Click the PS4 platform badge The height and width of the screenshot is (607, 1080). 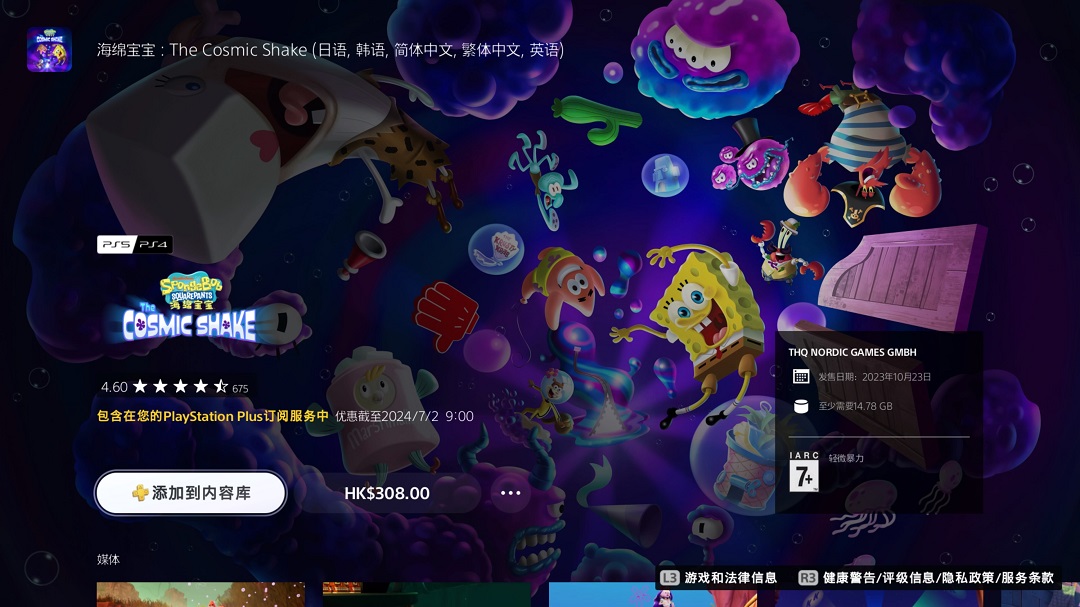tap(153, 244)
